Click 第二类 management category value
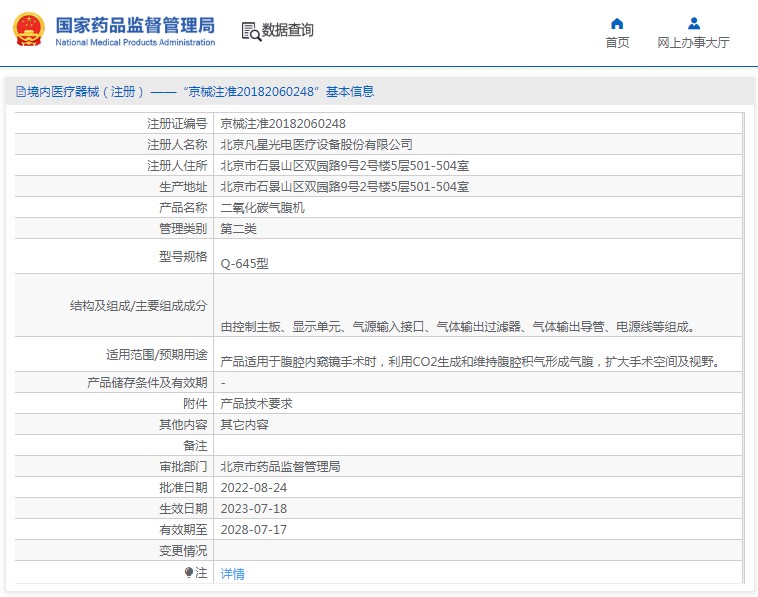 (238, 229)
